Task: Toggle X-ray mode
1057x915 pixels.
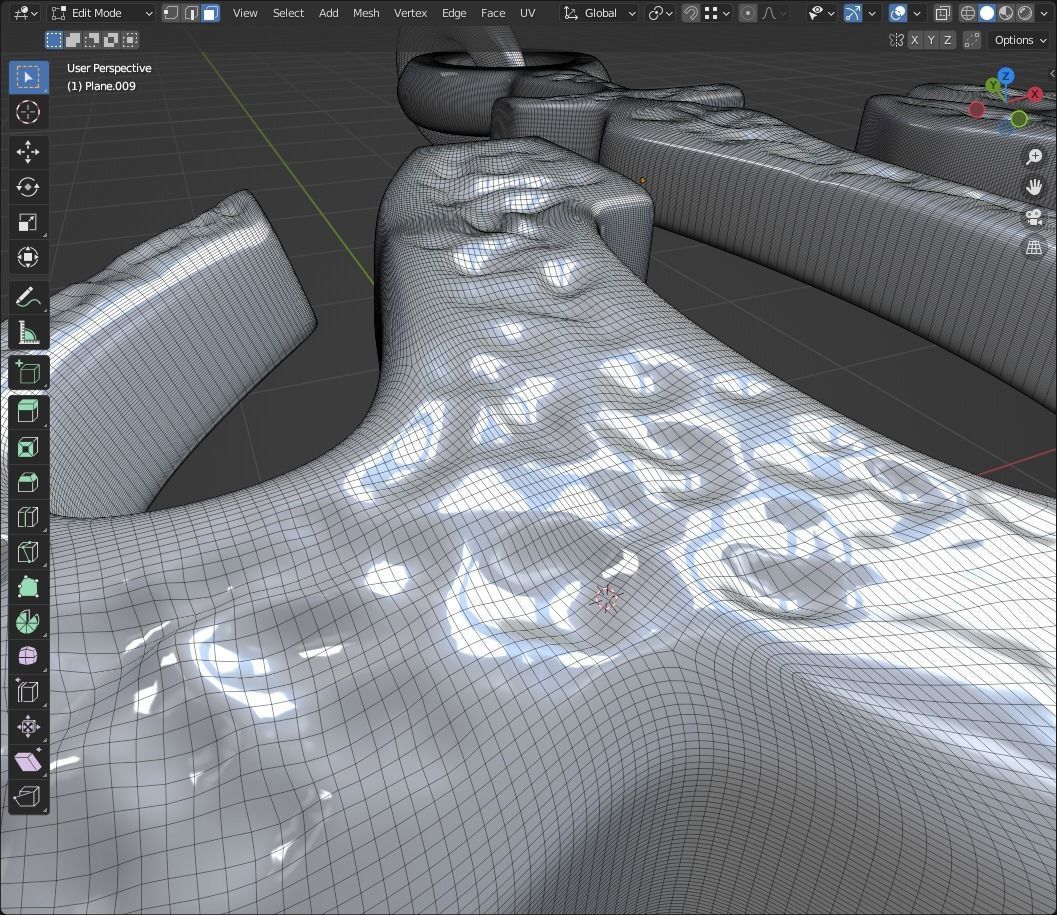Action: click(943, 13)
